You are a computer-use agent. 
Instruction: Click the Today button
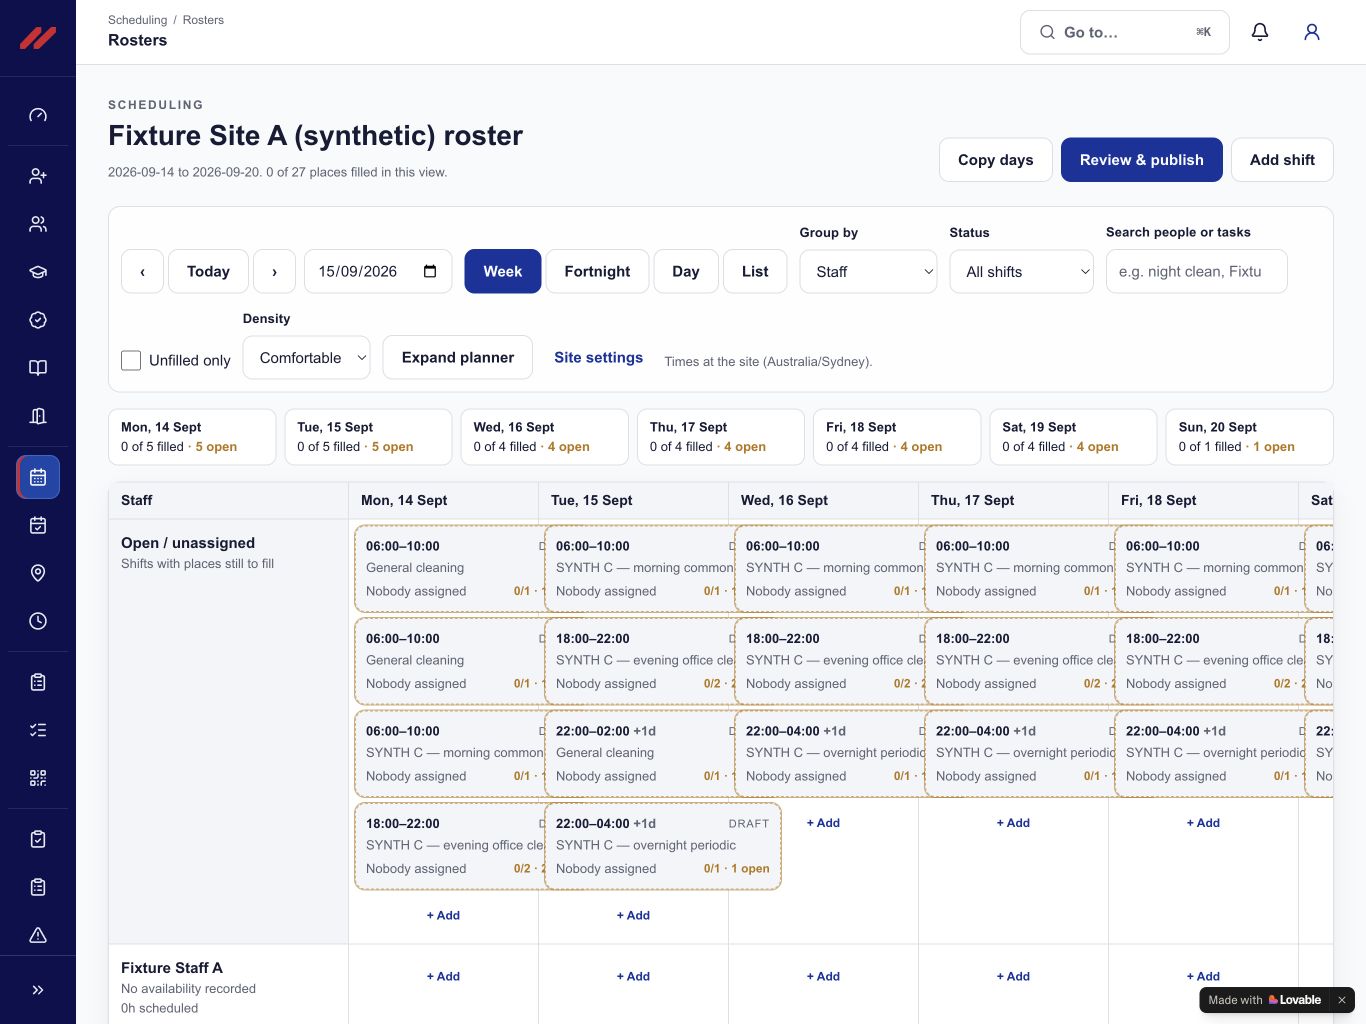208,271
